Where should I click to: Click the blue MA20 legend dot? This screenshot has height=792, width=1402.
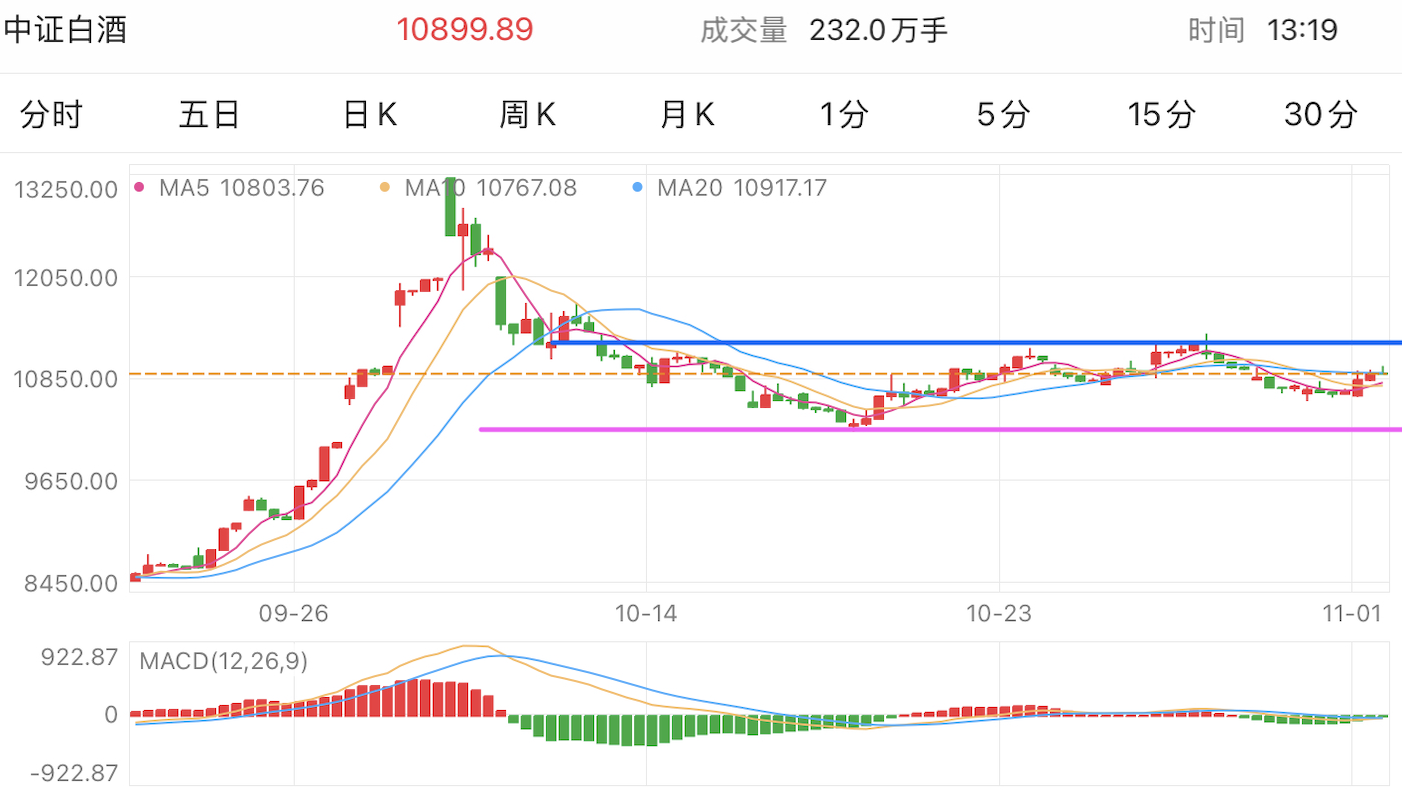pyautogui.click(x=638, y=187)
